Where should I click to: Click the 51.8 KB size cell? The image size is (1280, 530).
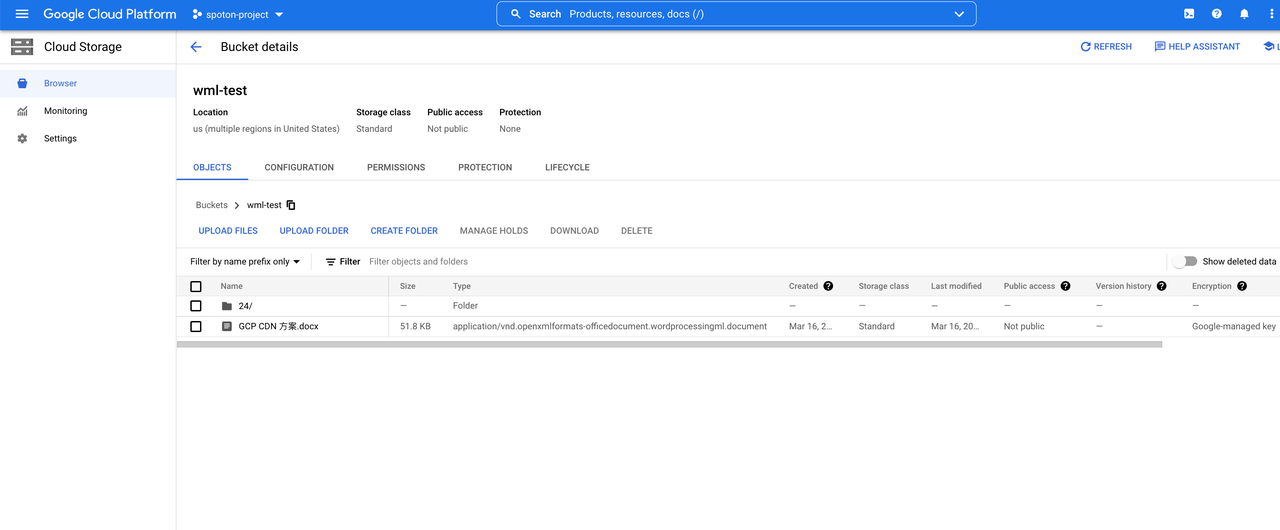415,326
